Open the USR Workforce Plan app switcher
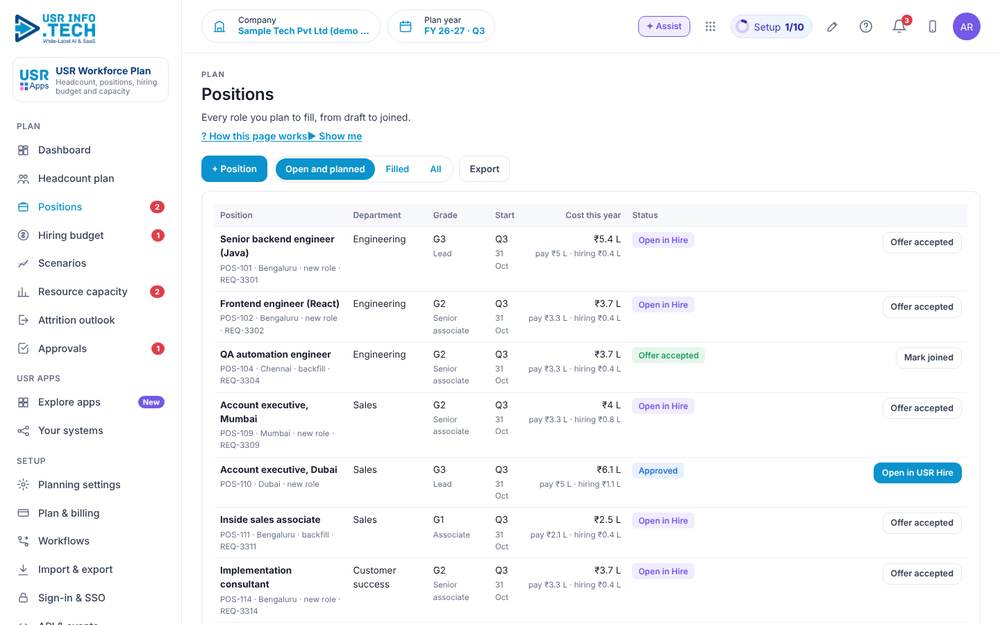Viewport: 1000px width, 625px height. pyautogui.click(x=91, y=80)
